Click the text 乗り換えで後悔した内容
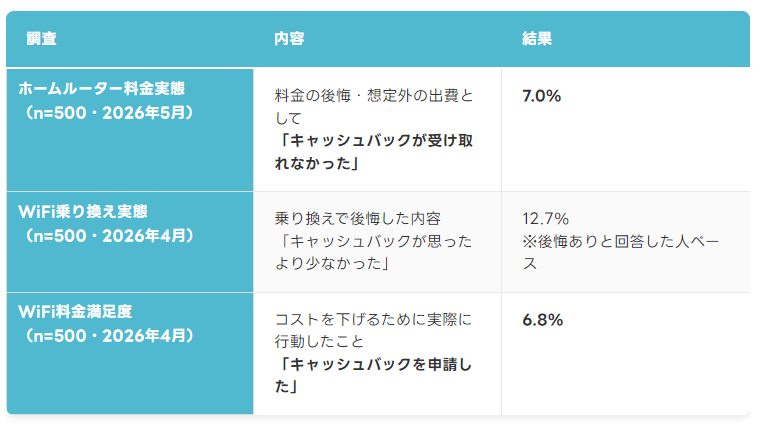Screen dimensions: 761x424 click(x=358, y=219)
